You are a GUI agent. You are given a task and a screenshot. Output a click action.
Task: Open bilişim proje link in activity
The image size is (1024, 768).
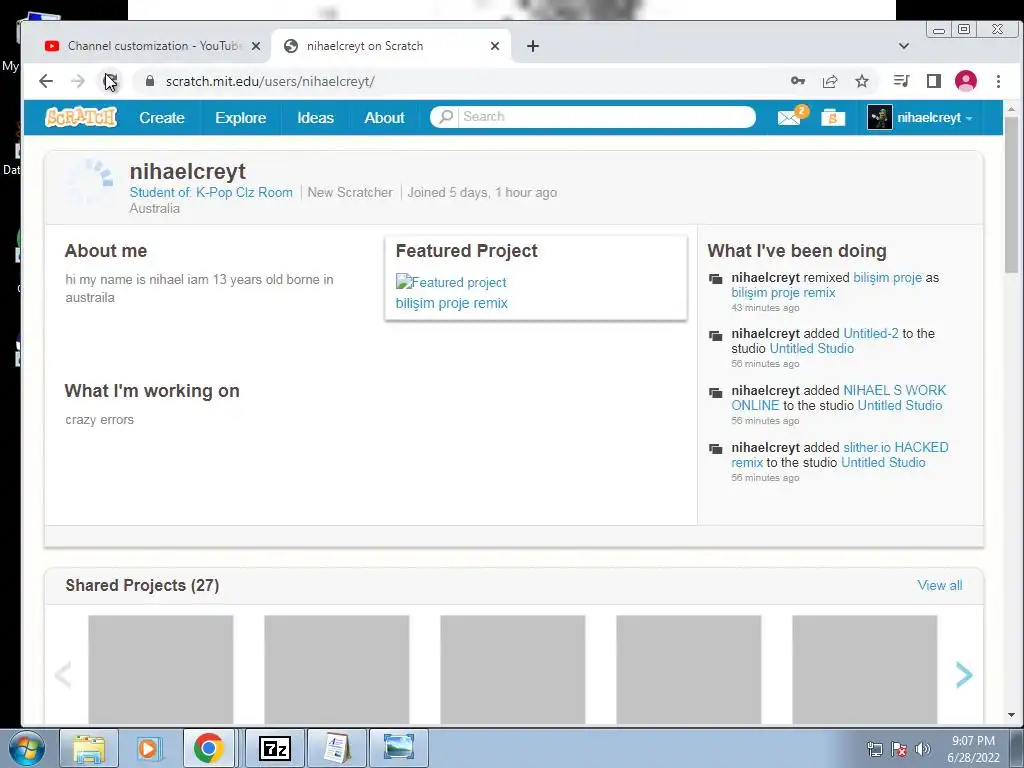pyautogui.click(x=888, y=278)
